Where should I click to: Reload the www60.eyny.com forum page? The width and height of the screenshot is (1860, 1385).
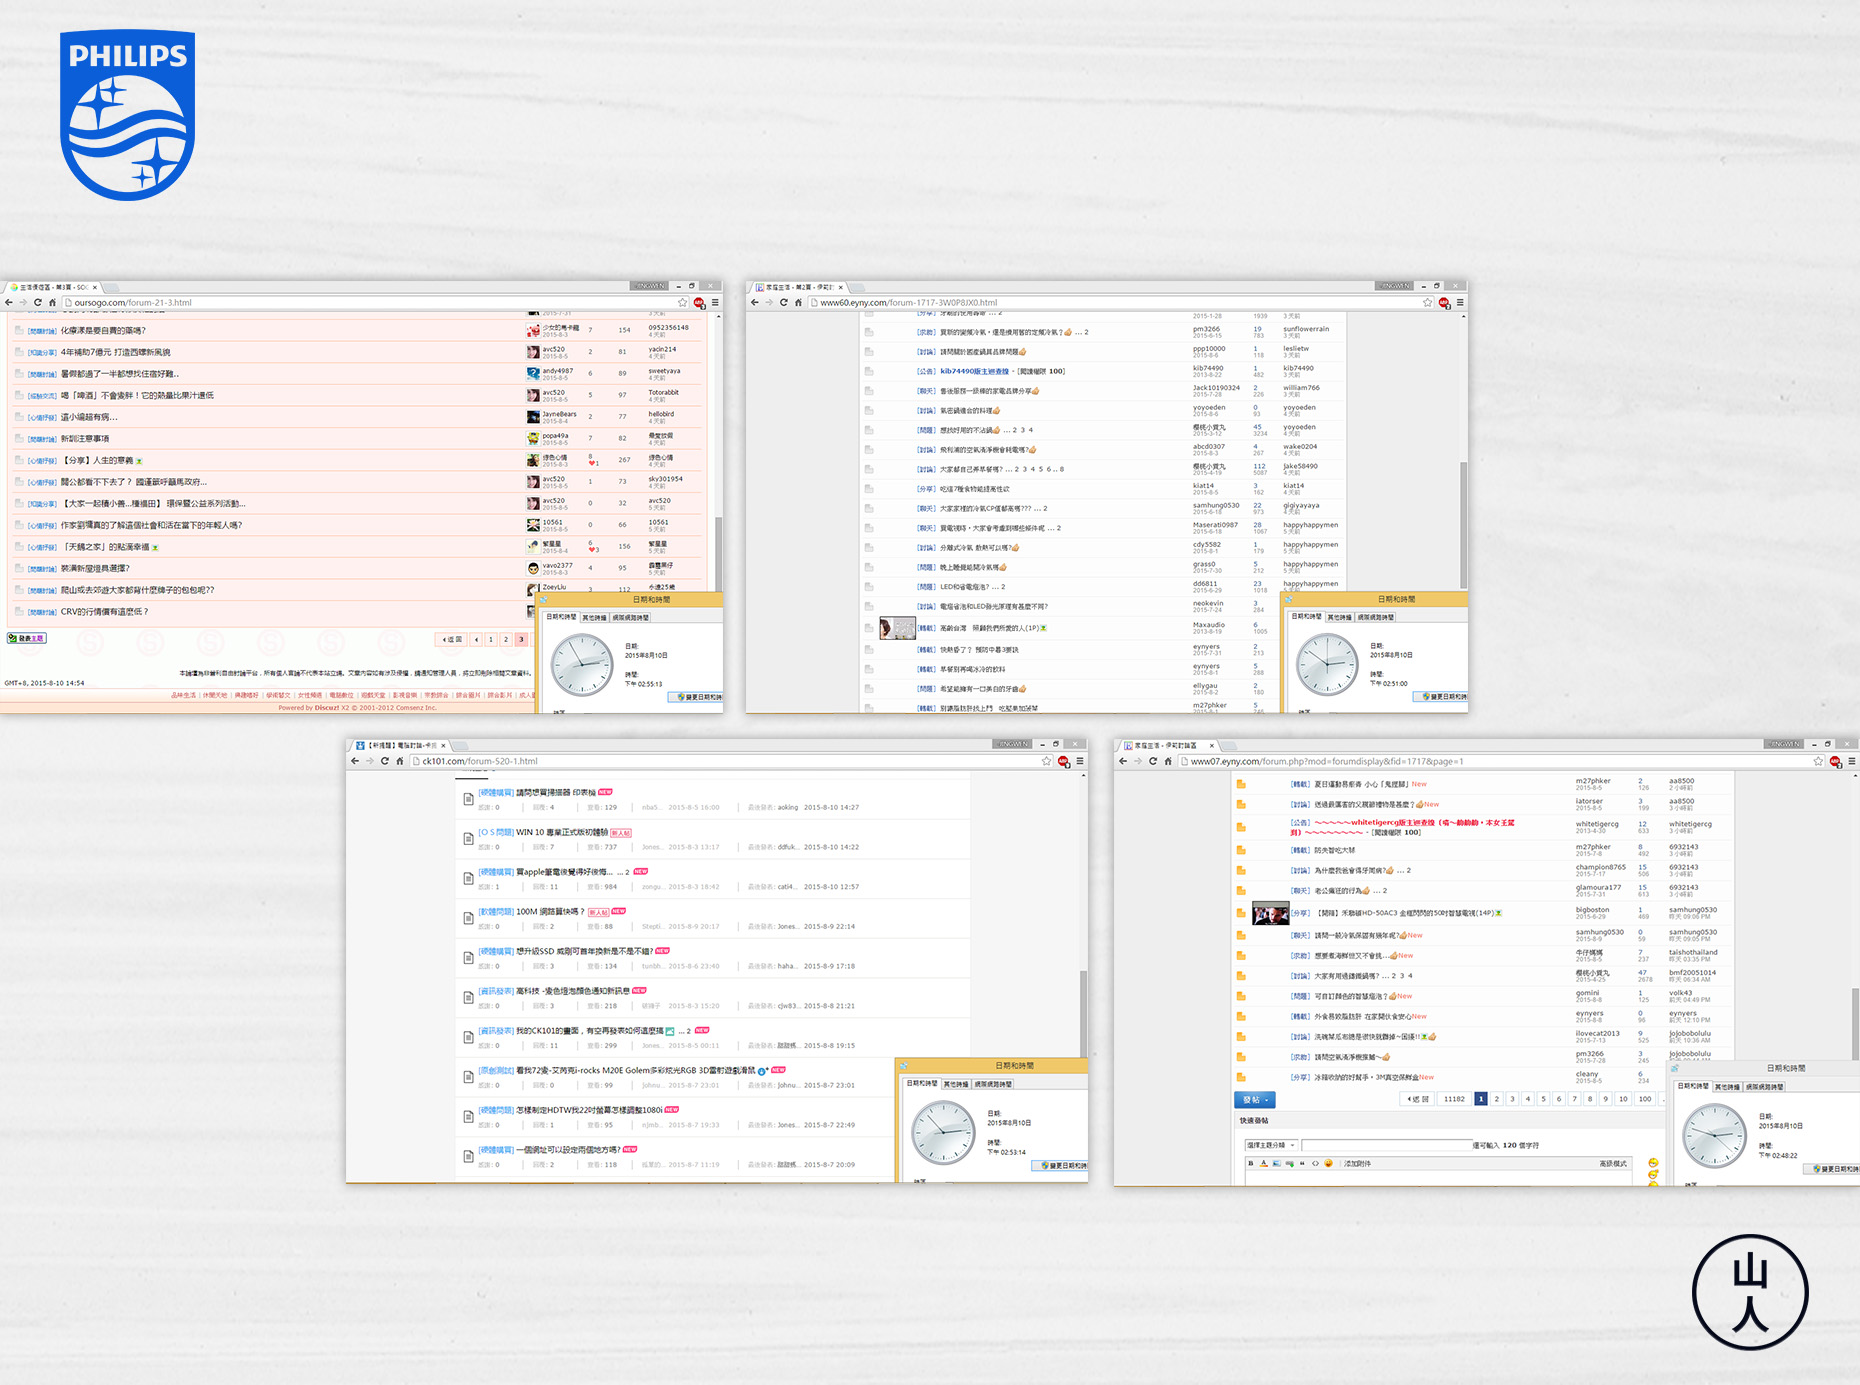(784, 302)
